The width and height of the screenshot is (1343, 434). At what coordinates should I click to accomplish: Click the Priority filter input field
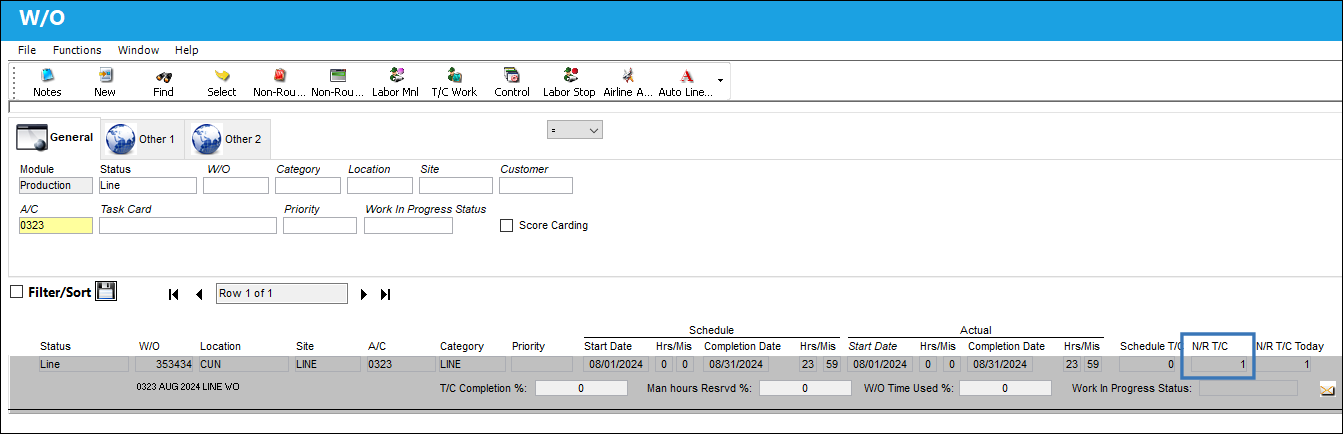pos(320,225)
